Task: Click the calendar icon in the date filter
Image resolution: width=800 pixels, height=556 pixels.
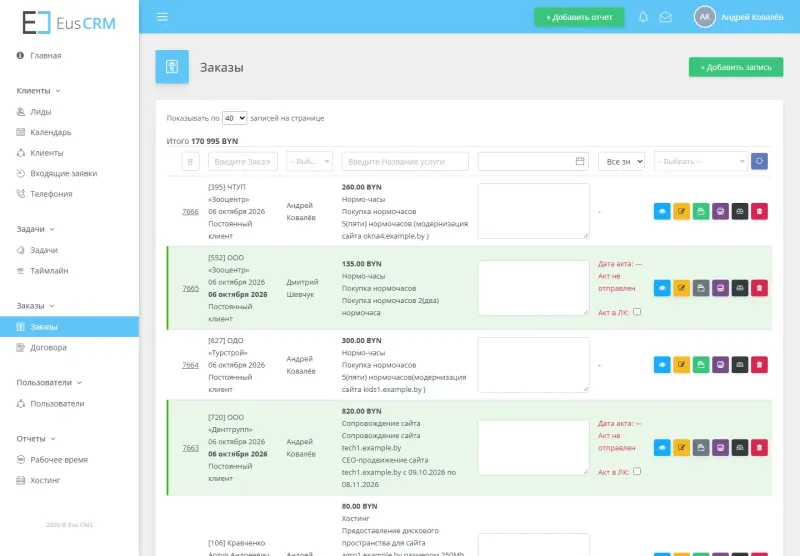Action: click(580, 161)
